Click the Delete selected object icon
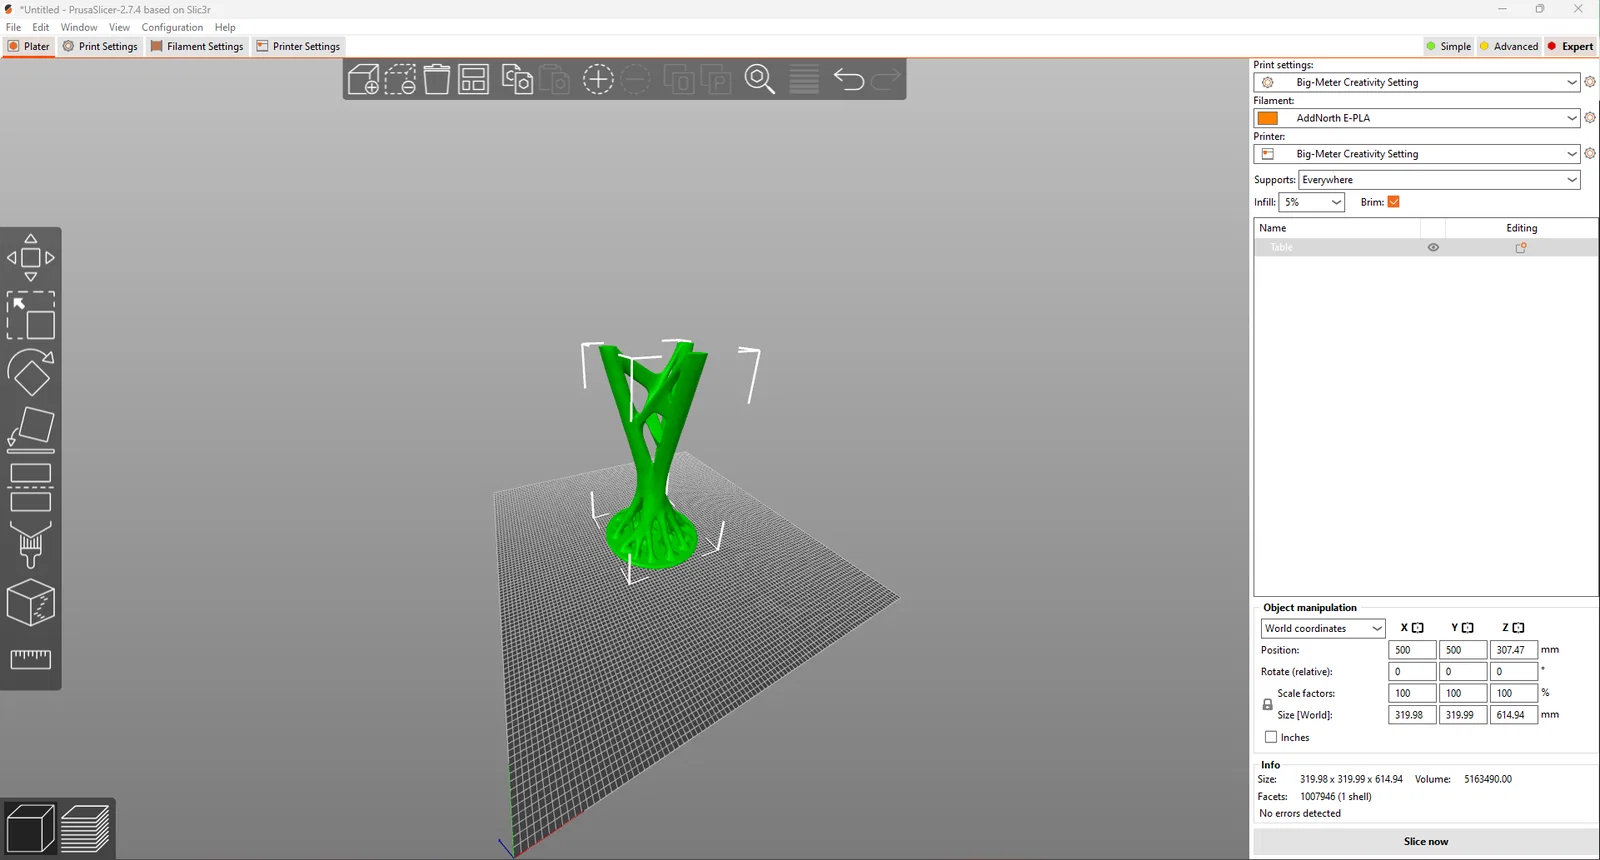Image resolution: width=1600 pixels, height=860 pixels. coord(400,79)
